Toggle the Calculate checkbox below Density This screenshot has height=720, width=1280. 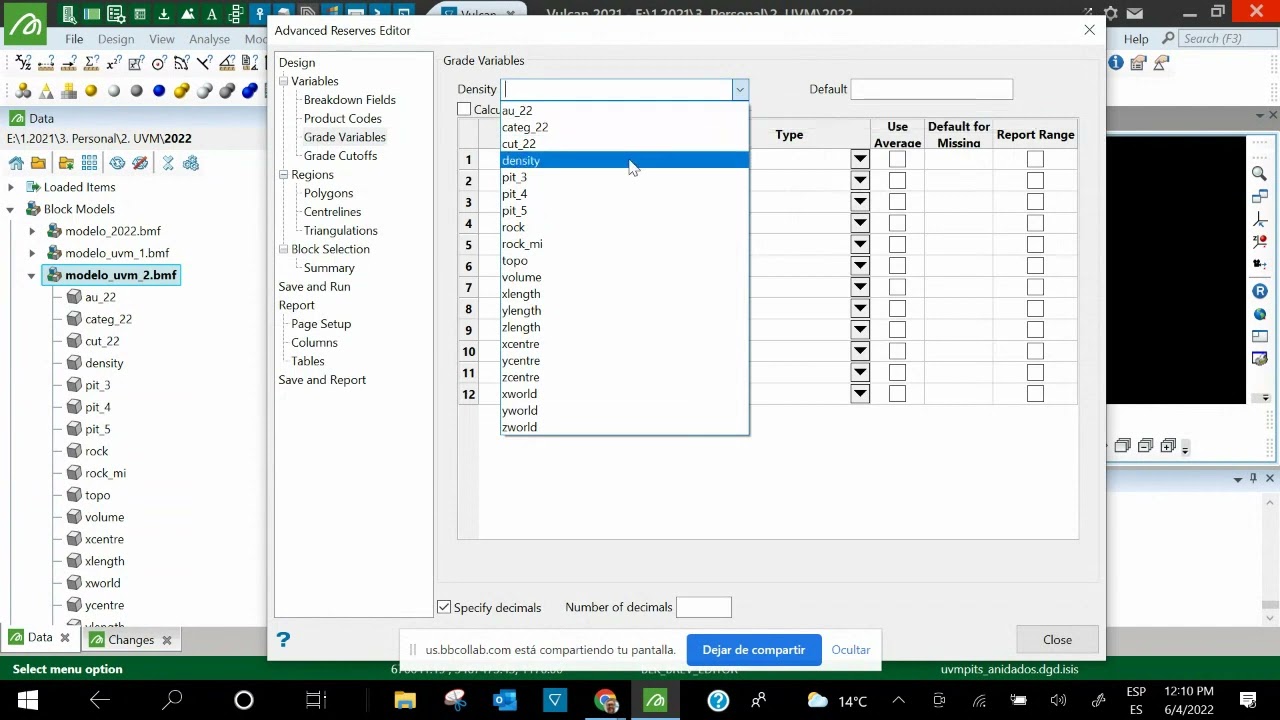(464, 109)
